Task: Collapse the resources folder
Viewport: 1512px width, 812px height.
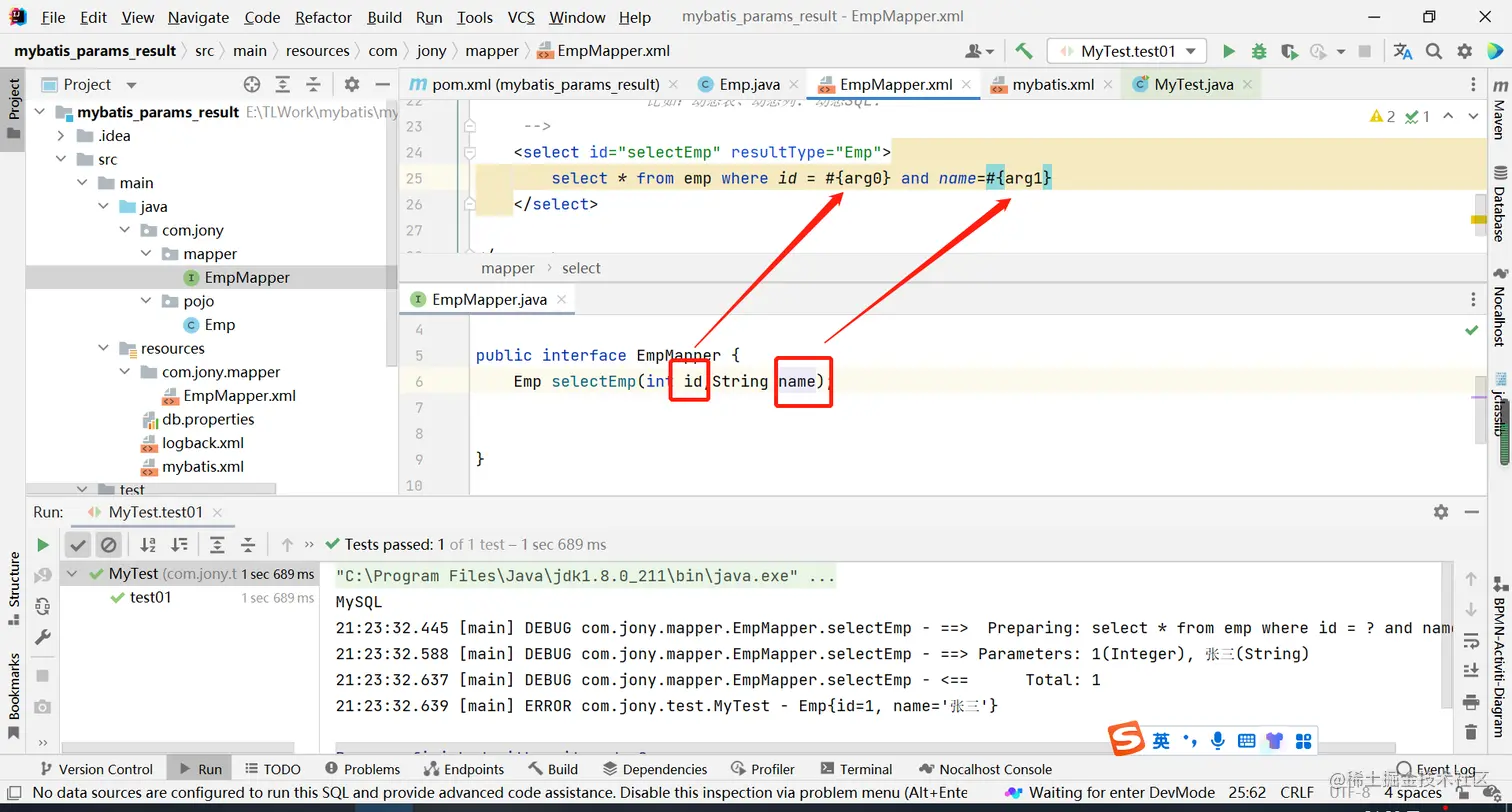Action: pos(104,349)
